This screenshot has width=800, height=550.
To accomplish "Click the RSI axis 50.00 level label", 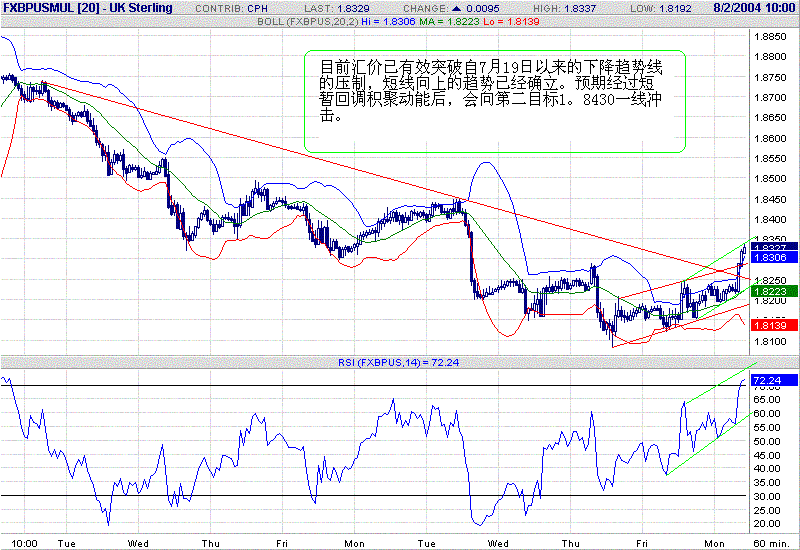I will [x=766, y=441].
